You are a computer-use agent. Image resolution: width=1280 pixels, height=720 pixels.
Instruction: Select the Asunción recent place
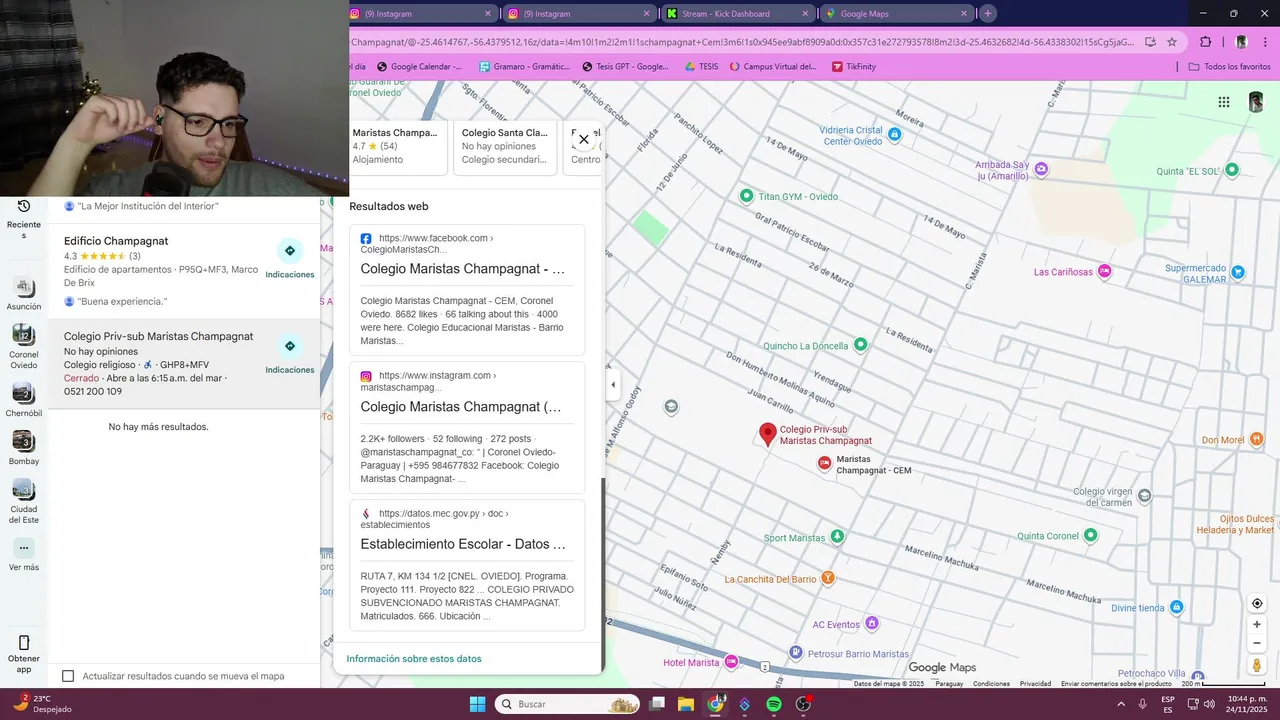pos(24,295)
